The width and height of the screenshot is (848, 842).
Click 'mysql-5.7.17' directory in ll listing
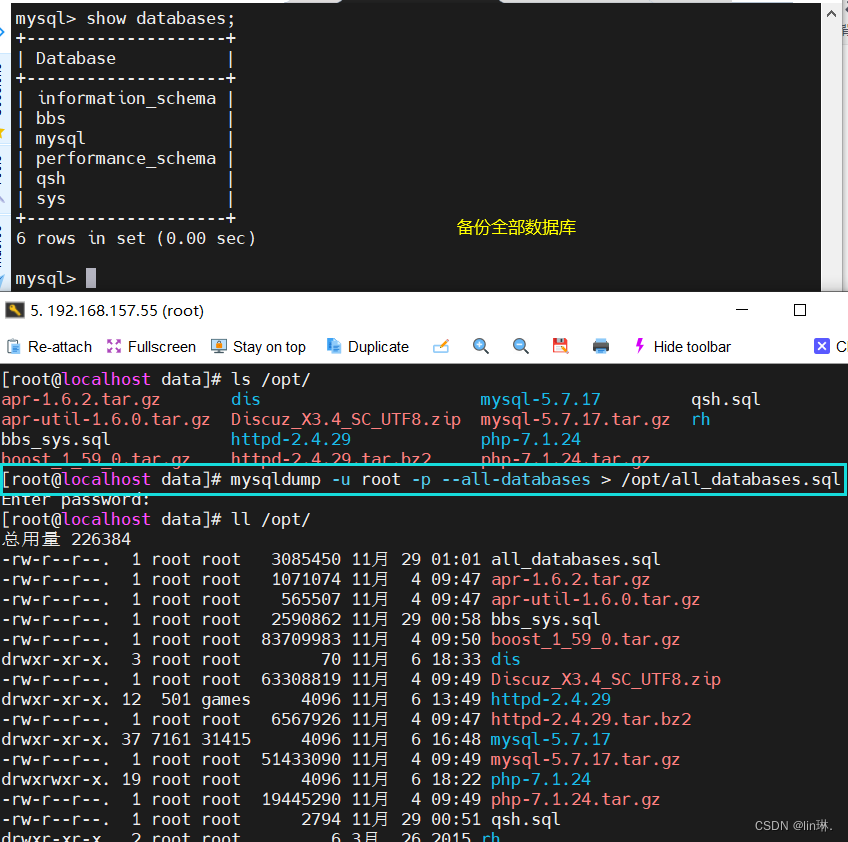click(551, 739)
